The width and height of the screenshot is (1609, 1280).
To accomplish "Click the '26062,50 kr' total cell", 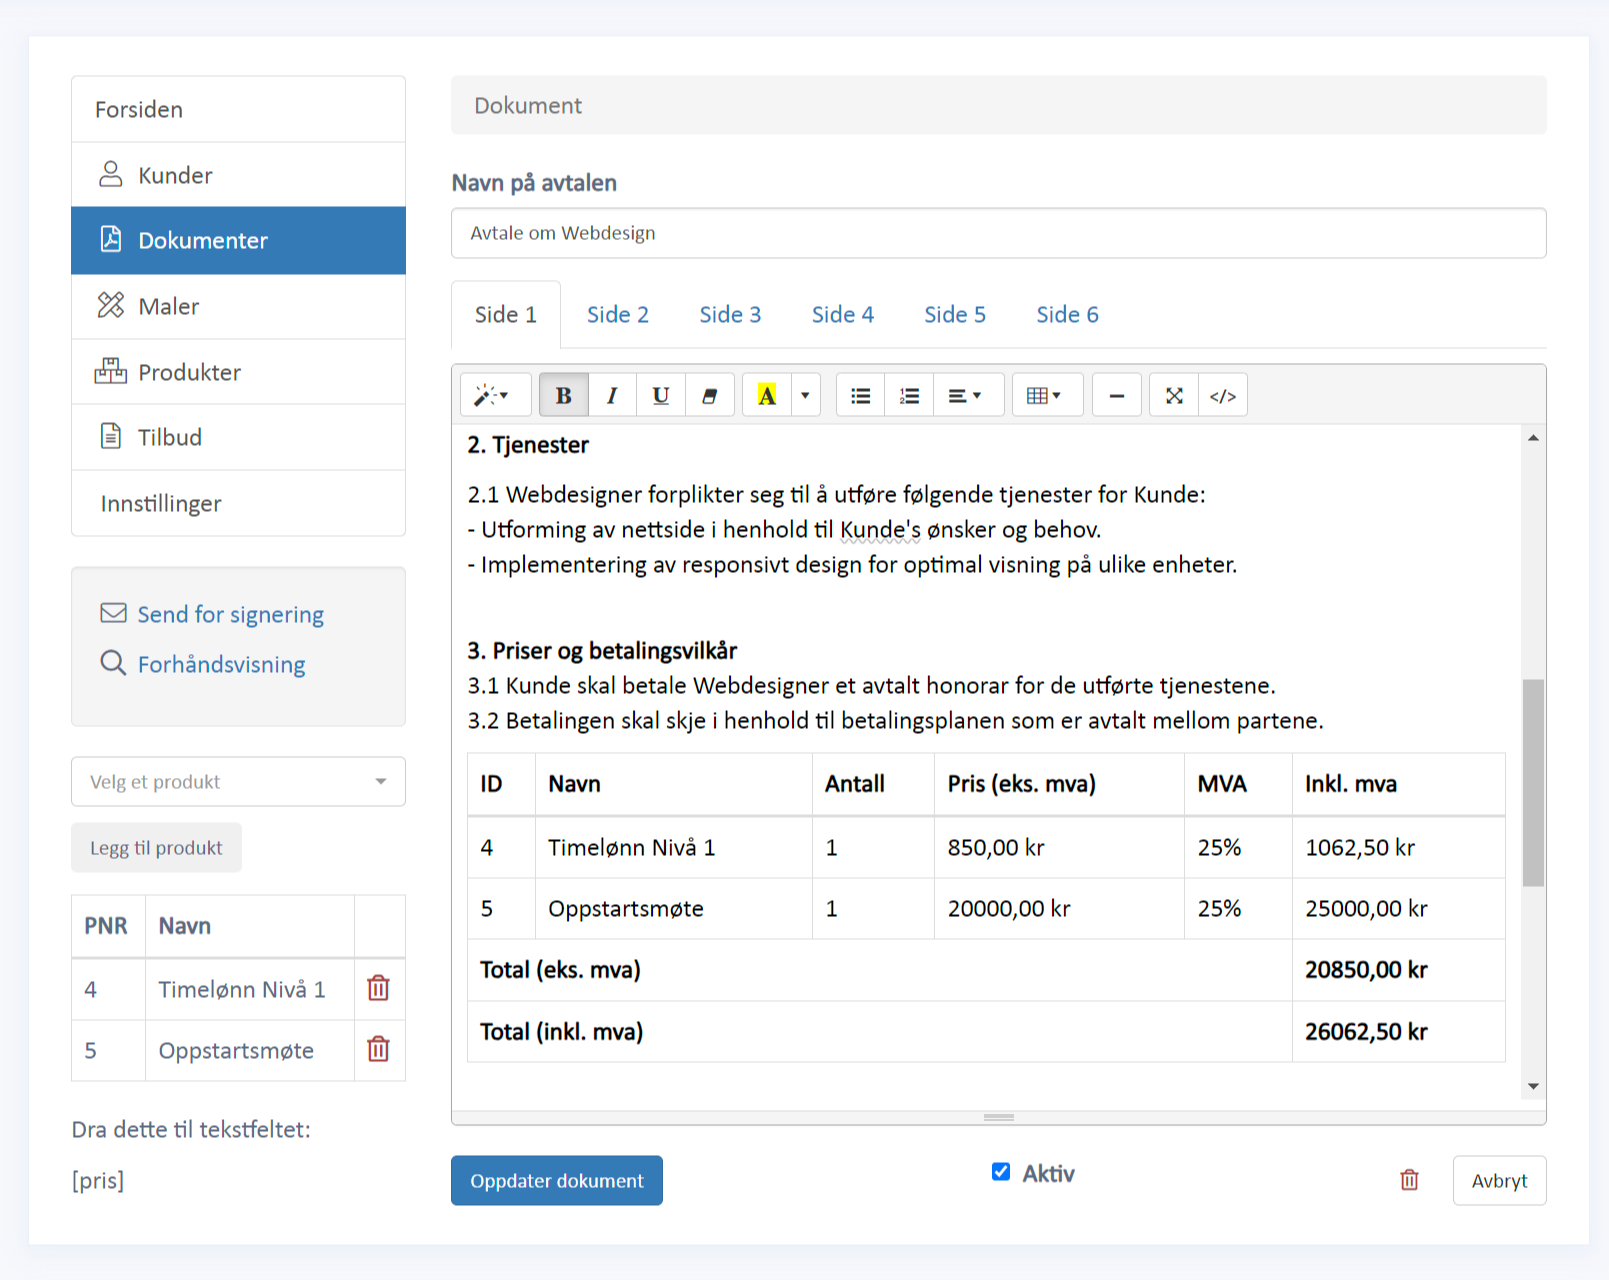I will click(1398, 1032).
